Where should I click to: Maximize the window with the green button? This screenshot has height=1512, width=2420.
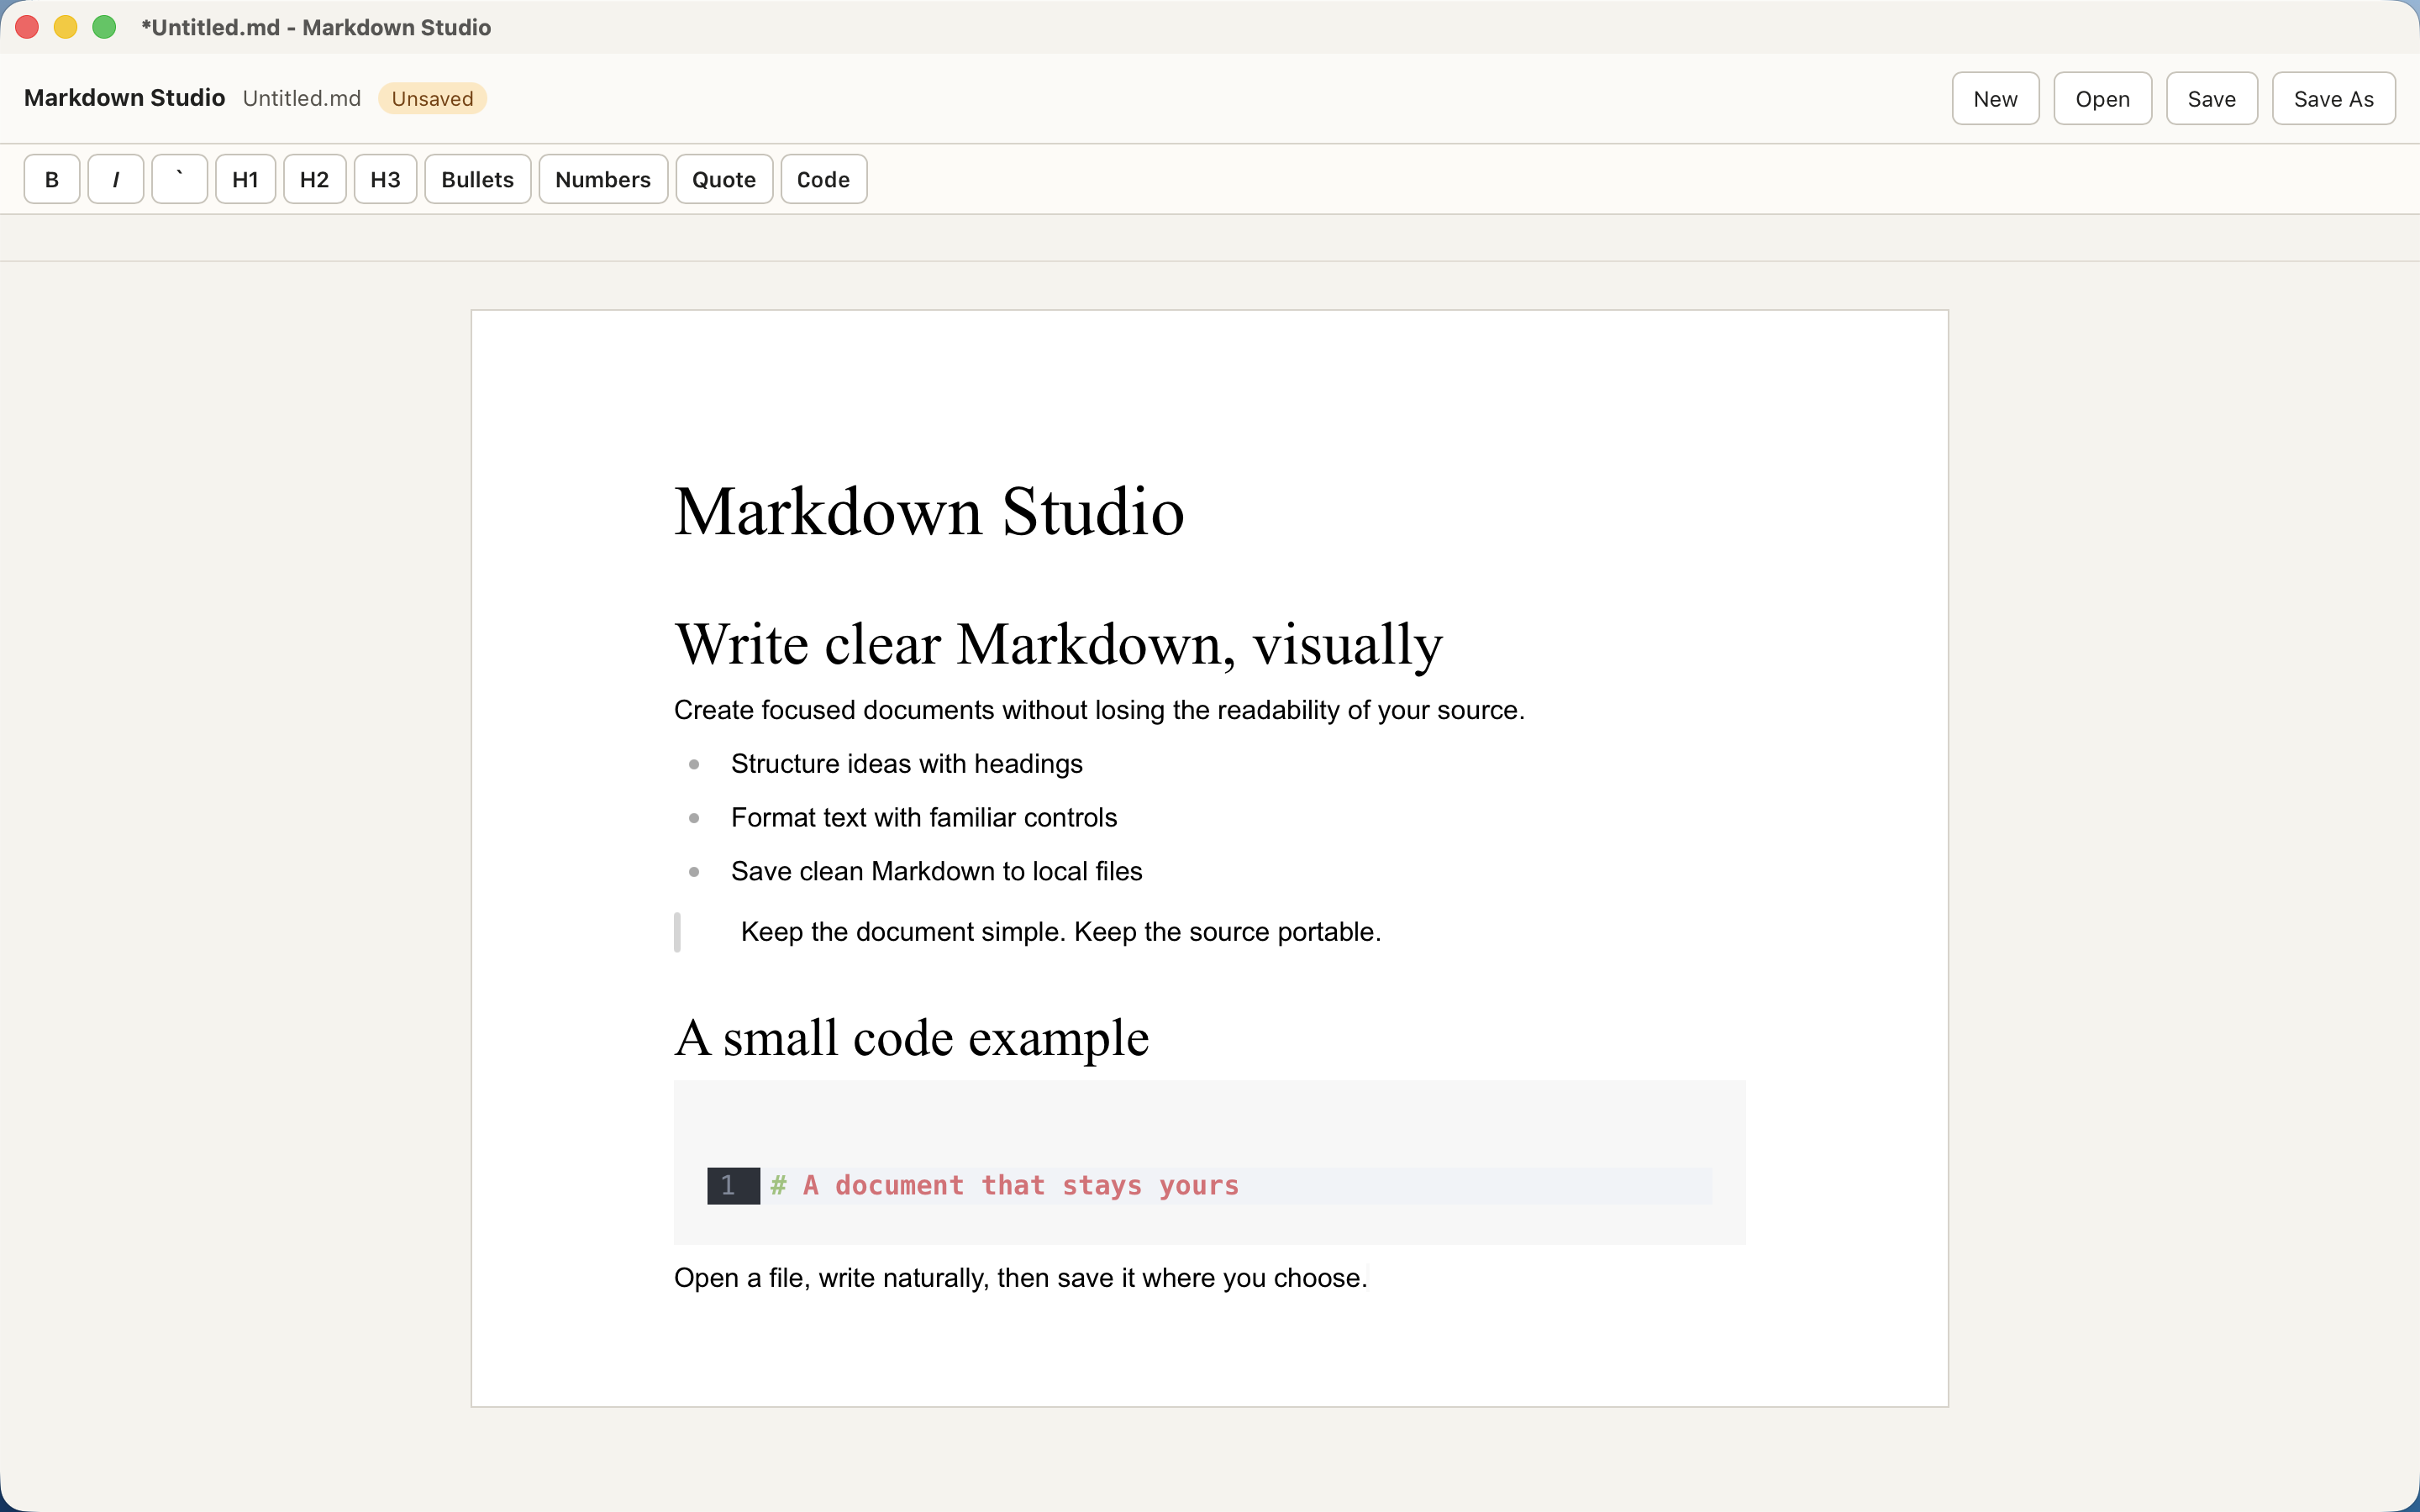click(104, 27)
